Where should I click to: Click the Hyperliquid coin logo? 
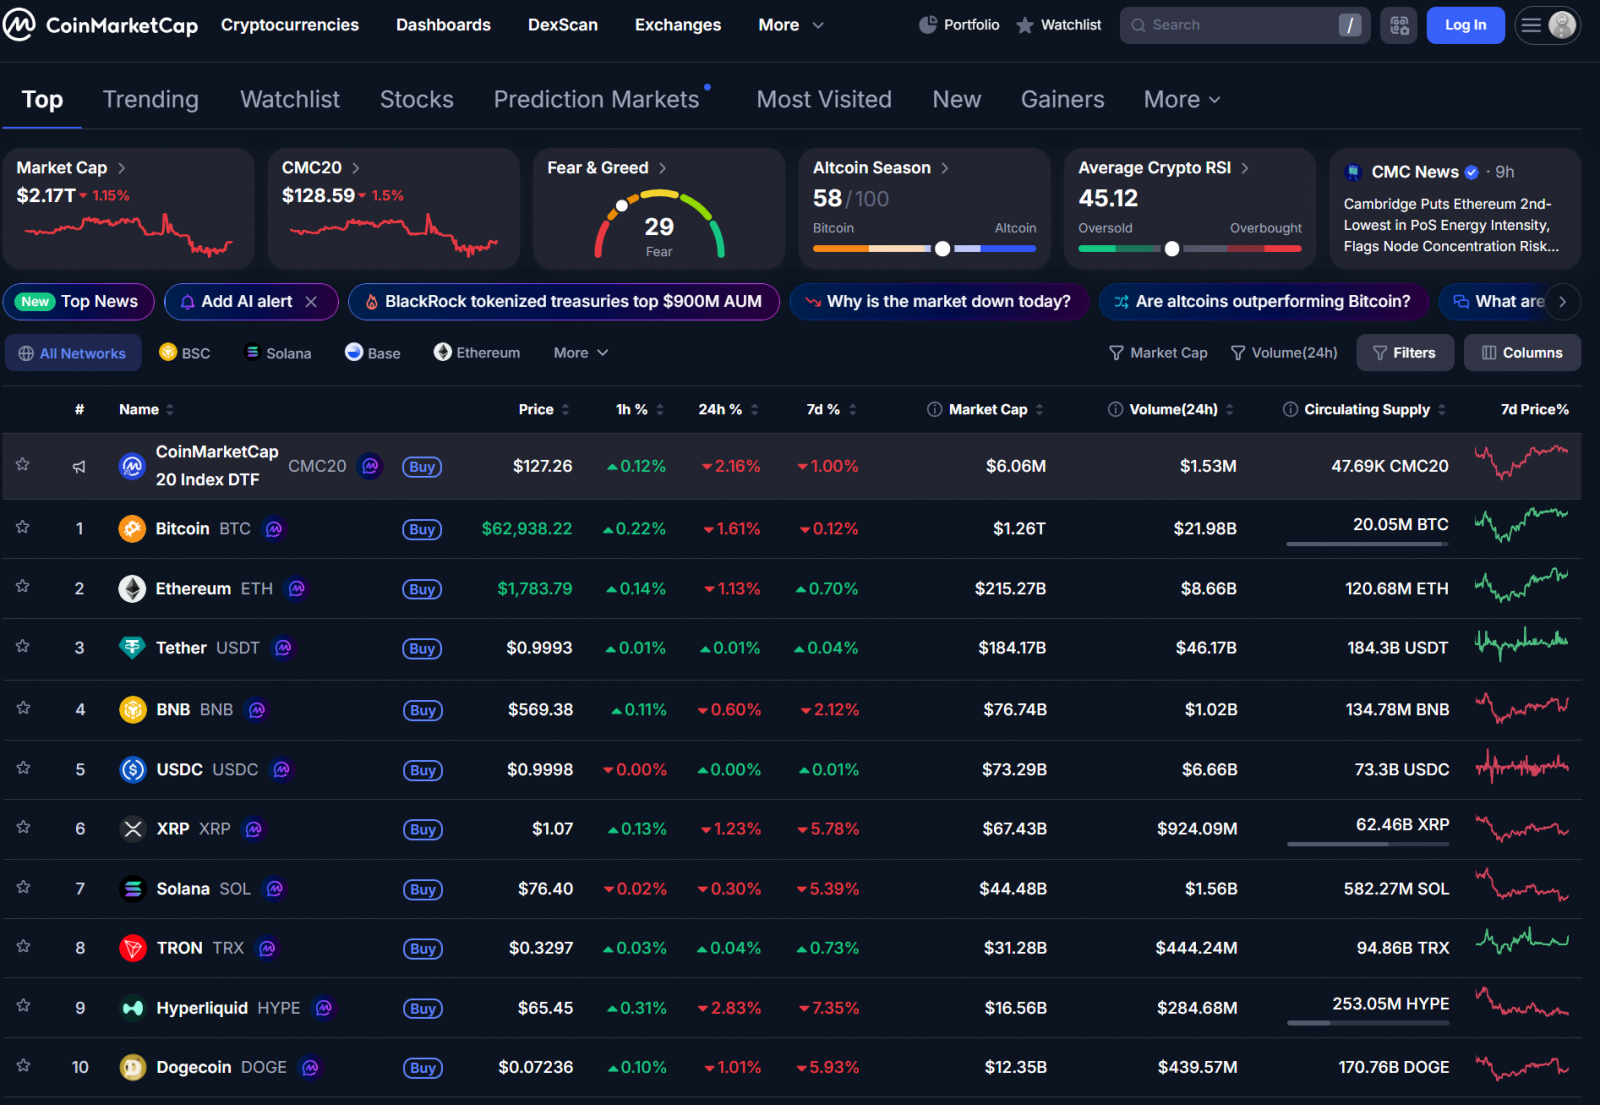(x=133, y=1008)
